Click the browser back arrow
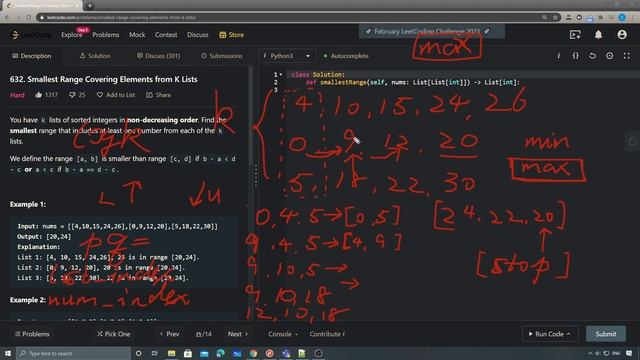 [7, 18]
